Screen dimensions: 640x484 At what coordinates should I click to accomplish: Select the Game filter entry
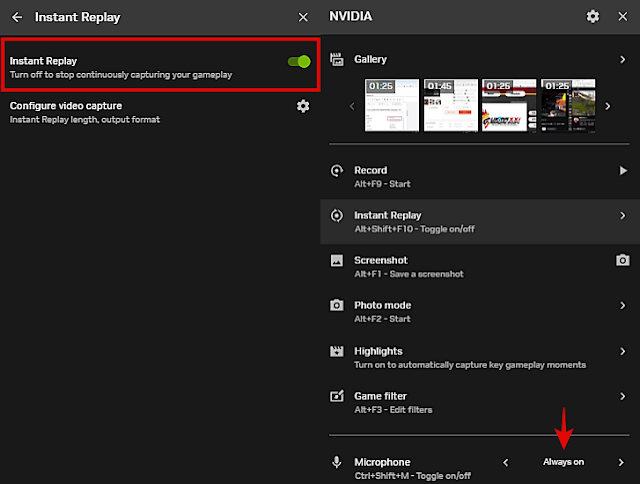coord(480,402)
